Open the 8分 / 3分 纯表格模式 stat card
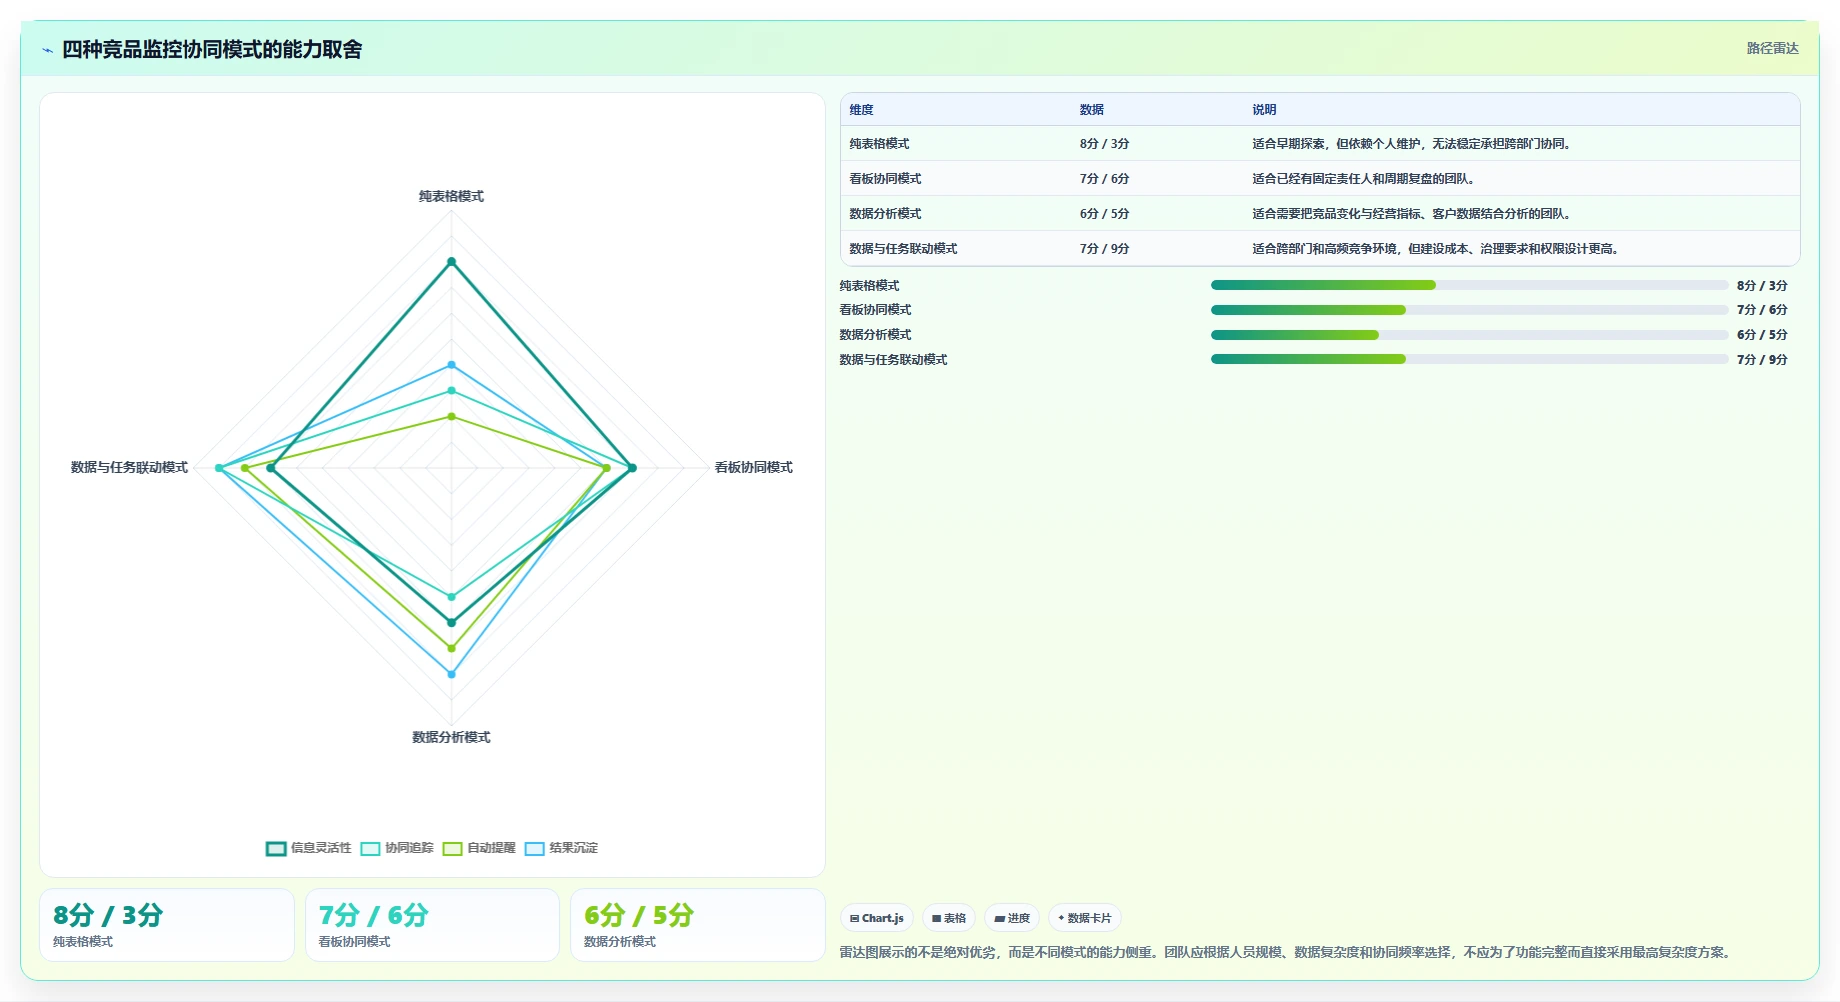This screenshot has height=1002, width=1840. [167, 925]
